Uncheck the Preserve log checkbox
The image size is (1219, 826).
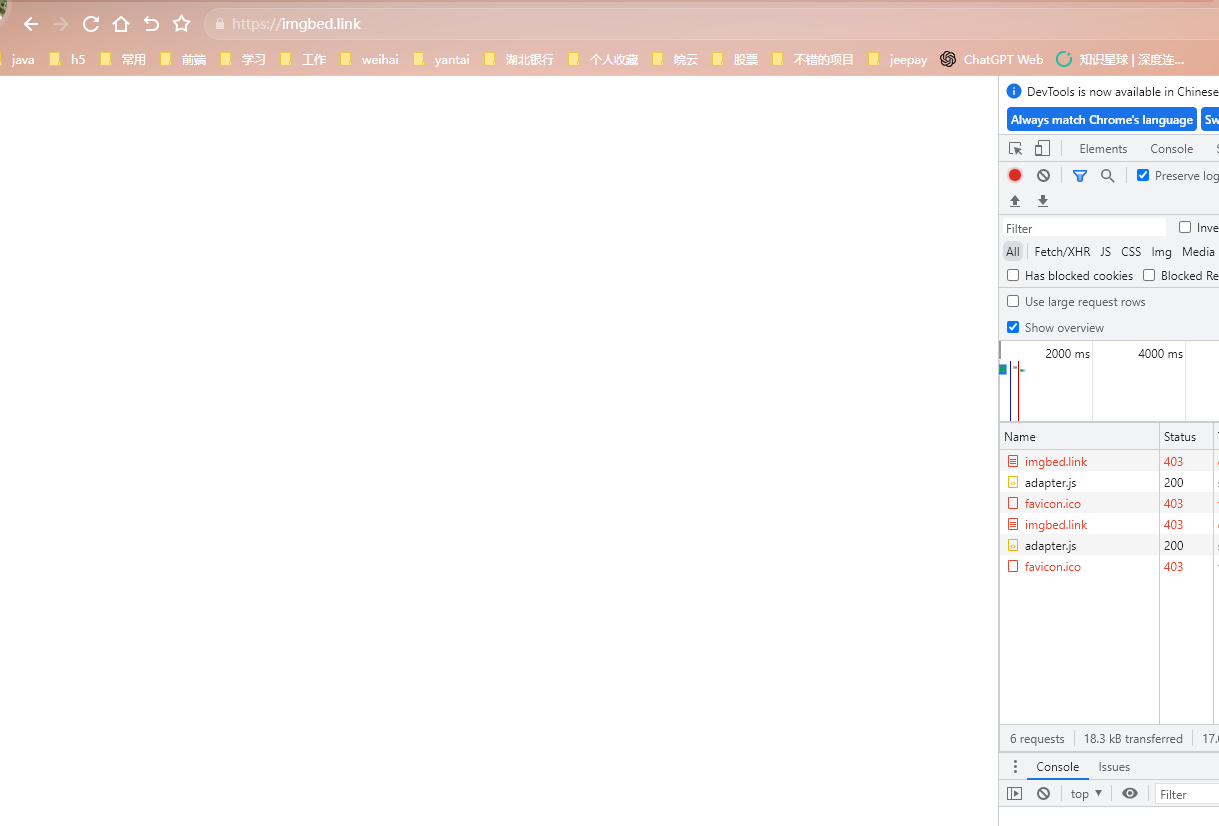click(x=1143, y=175)
